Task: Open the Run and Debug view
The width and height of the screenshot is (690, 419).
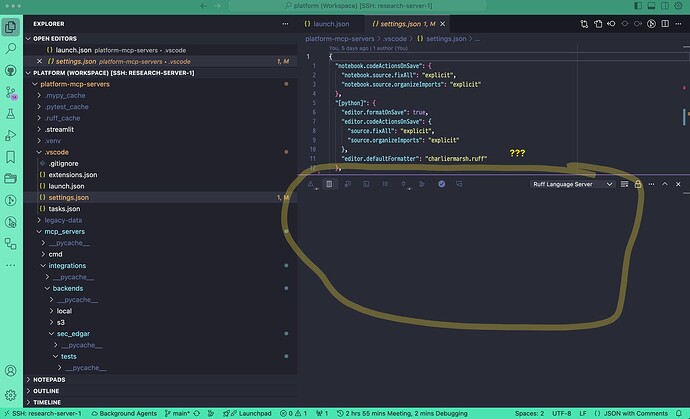Action: [x=11, y=136]
